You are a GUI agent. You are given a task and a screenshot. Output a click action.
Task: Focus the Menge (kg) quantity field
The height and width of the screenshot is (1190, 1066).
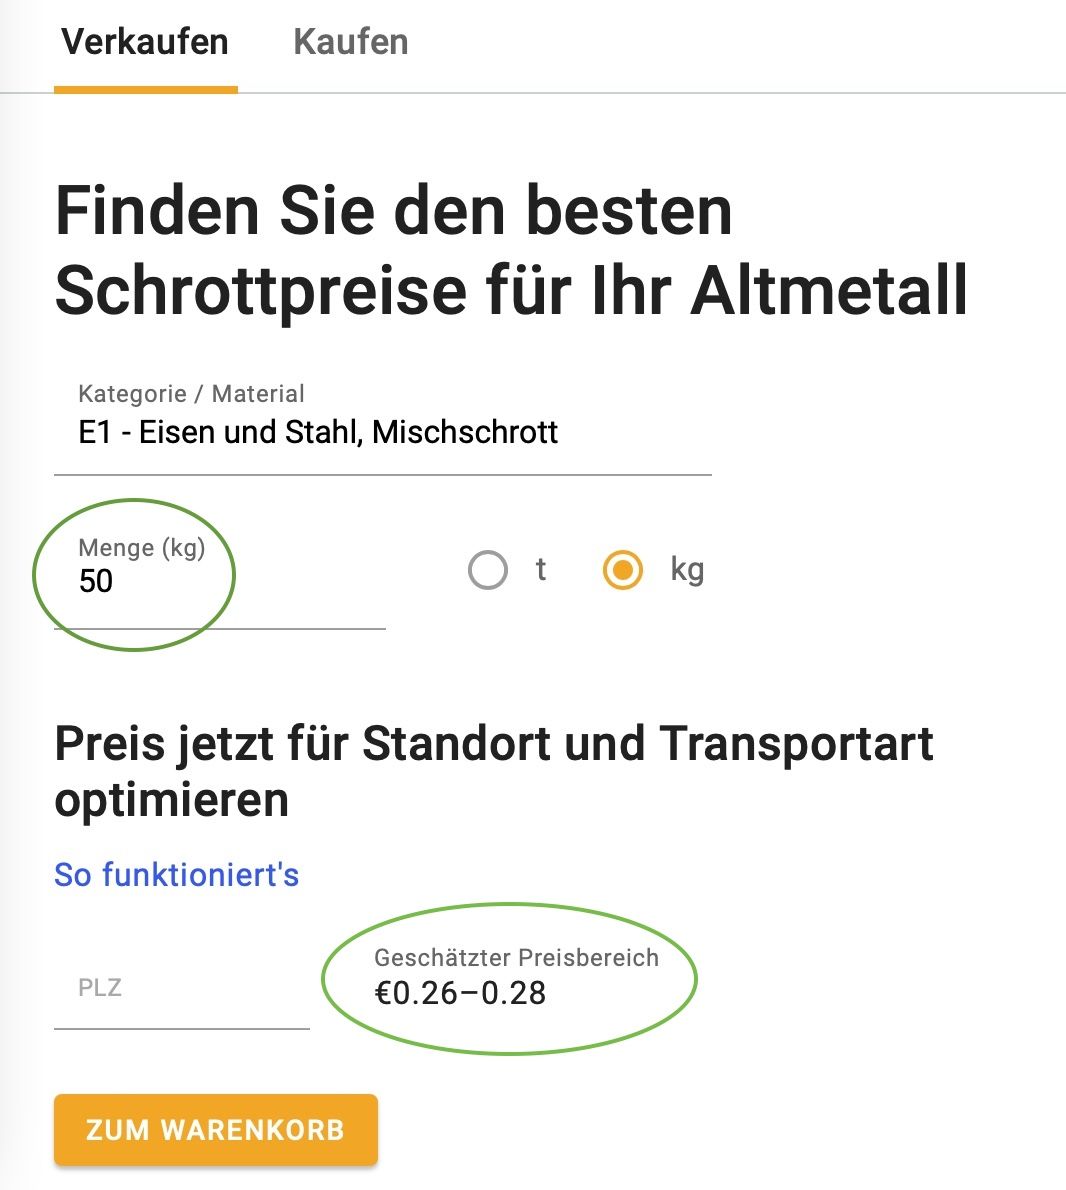tap(219, 581)
